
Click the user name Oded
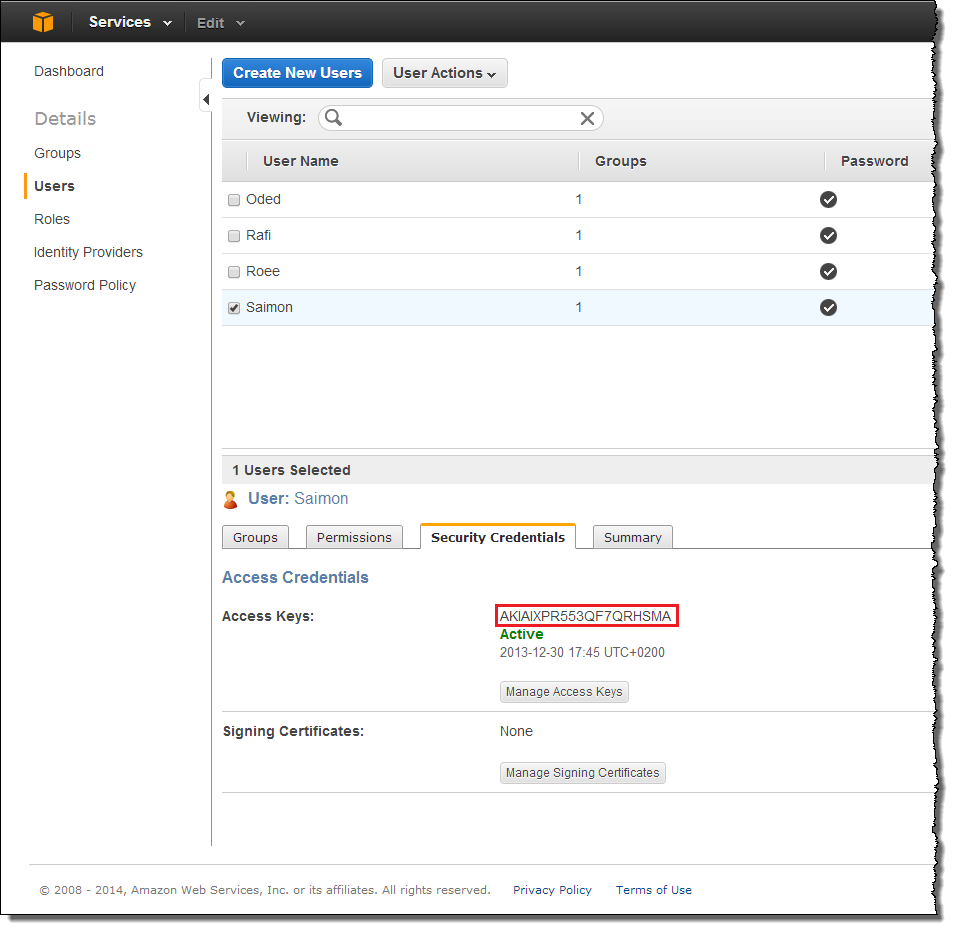(263, 200)
